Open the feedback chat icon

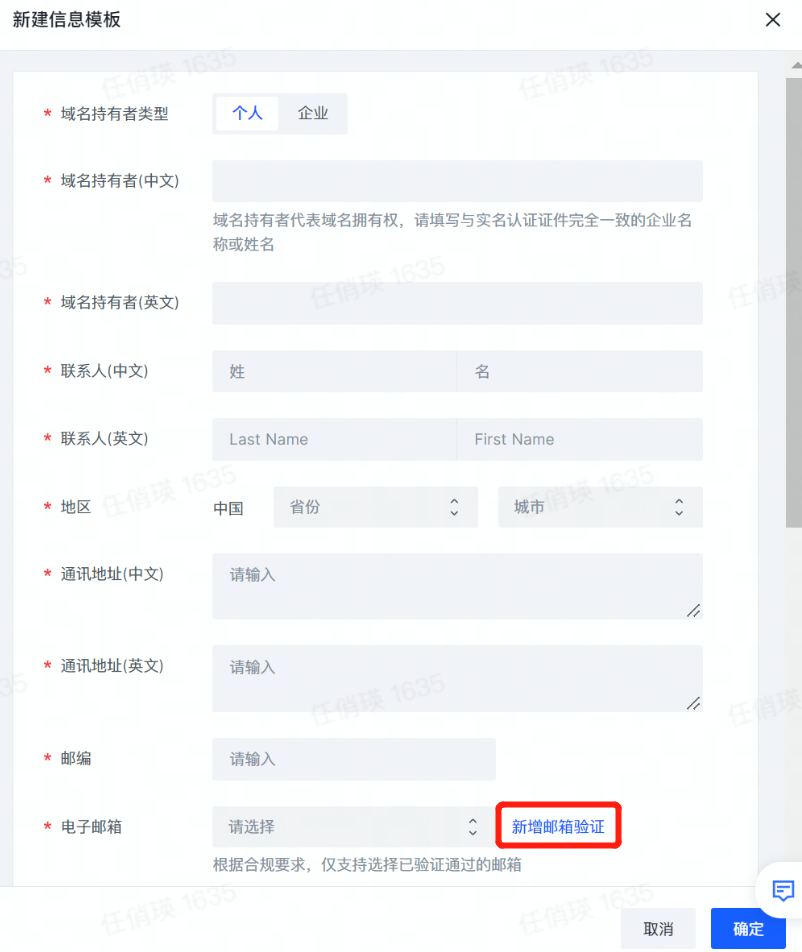pyautogui.click(x=783, y=889)
